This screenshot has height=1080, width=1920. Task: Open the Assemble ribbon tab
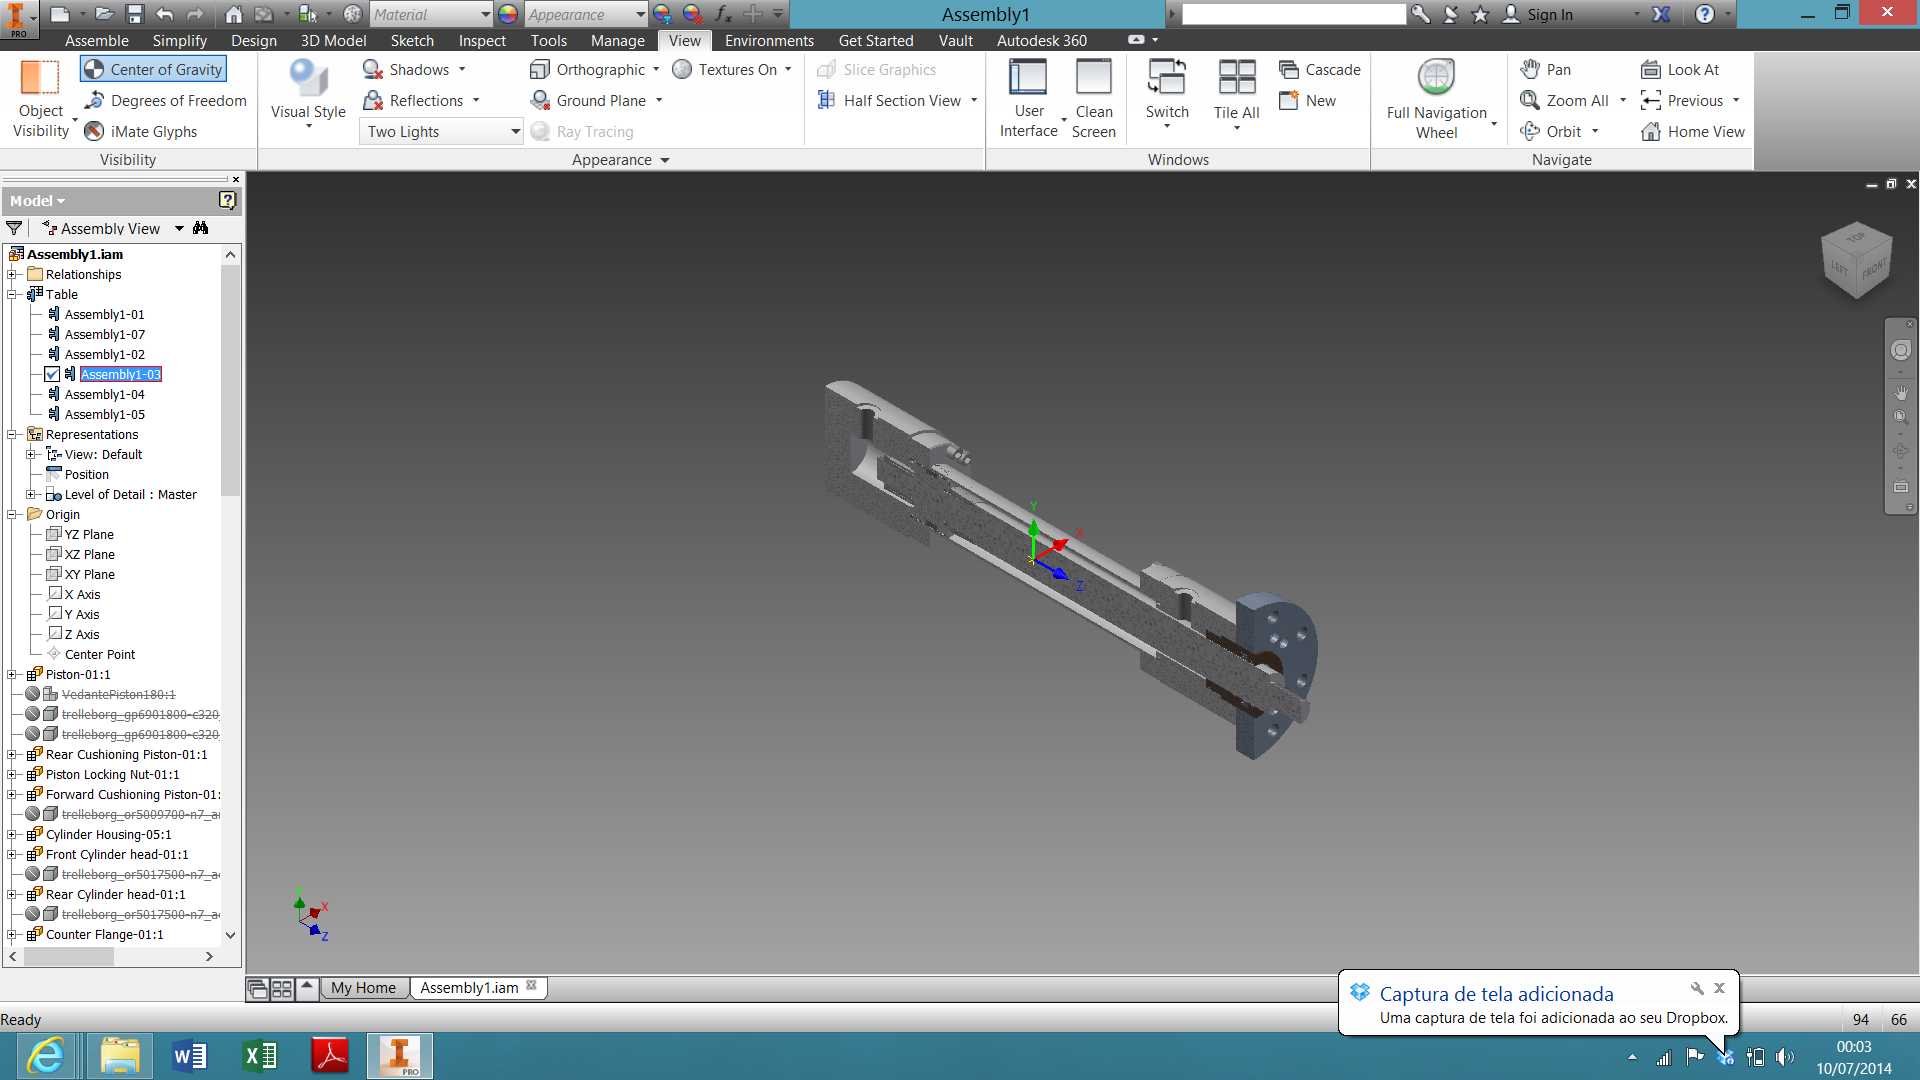(x=97, y=40)
